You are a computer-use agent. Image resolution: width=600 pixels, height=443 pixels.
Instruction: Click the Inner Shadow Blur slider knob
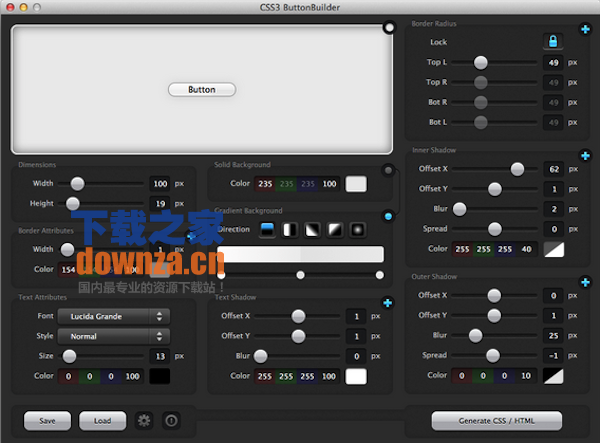pos(460,209)
